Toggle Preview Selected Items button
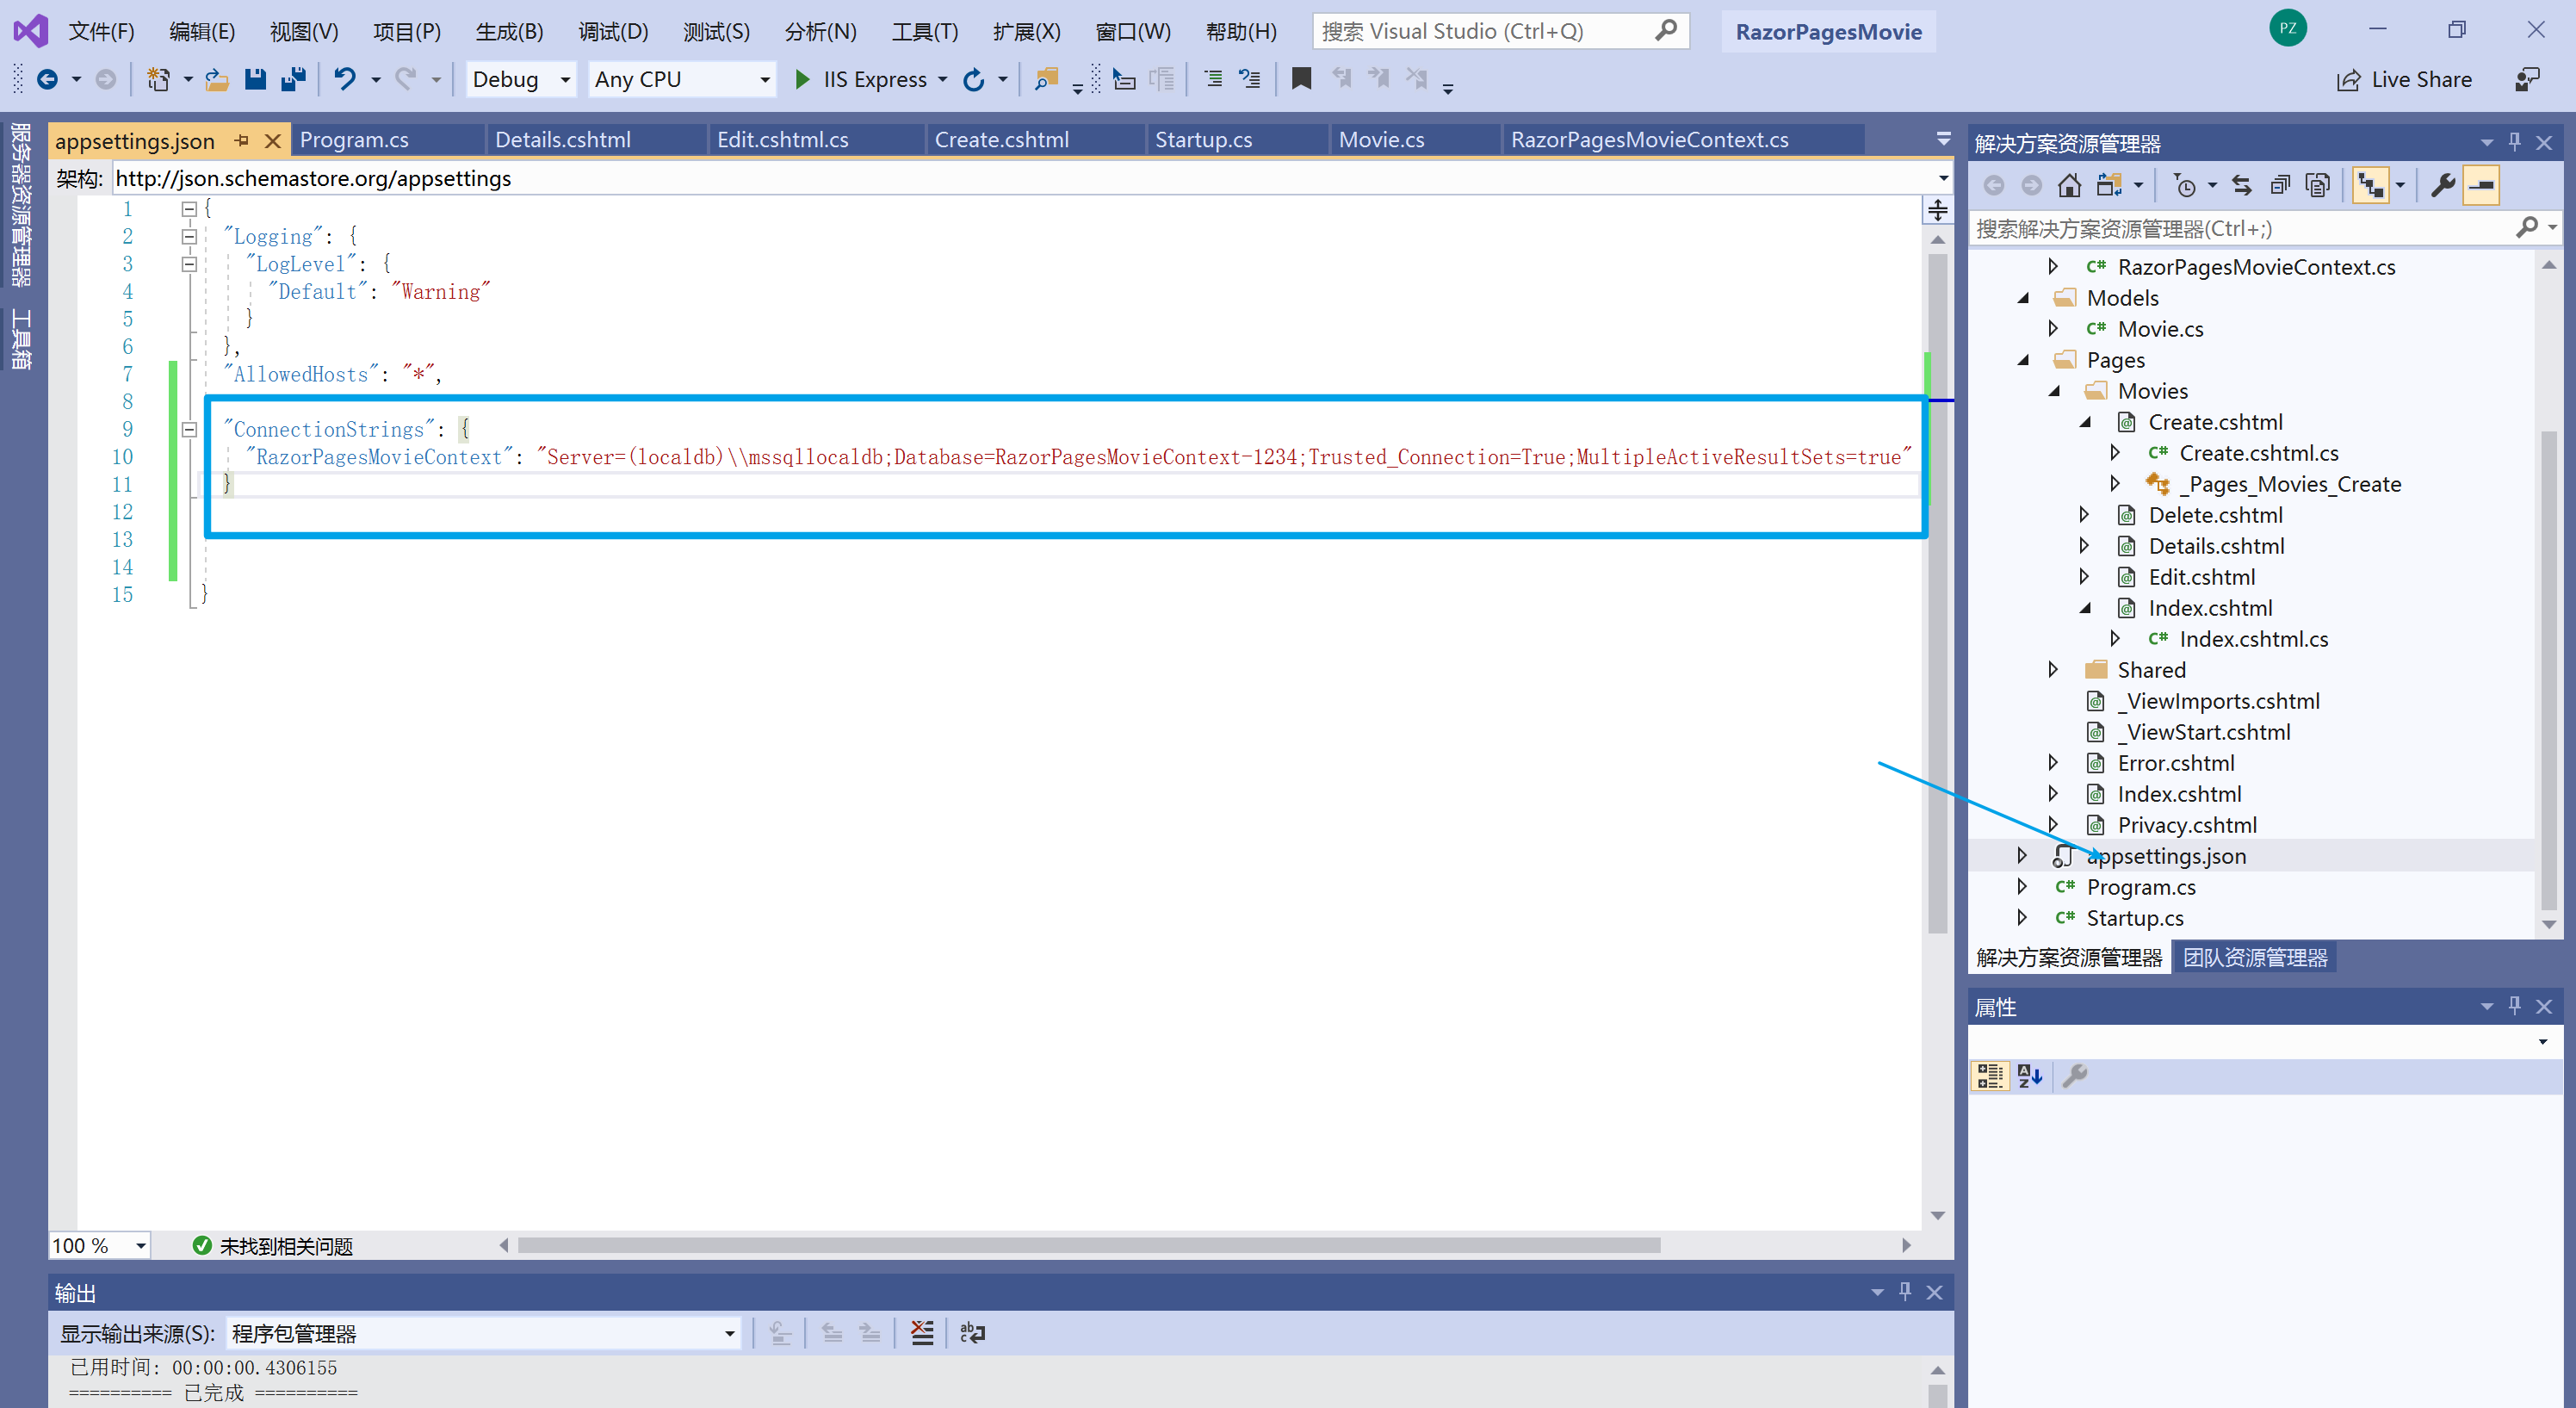Image resolution: width=2576 pixels, height=1408 pixels. [x=2481, y=185]
